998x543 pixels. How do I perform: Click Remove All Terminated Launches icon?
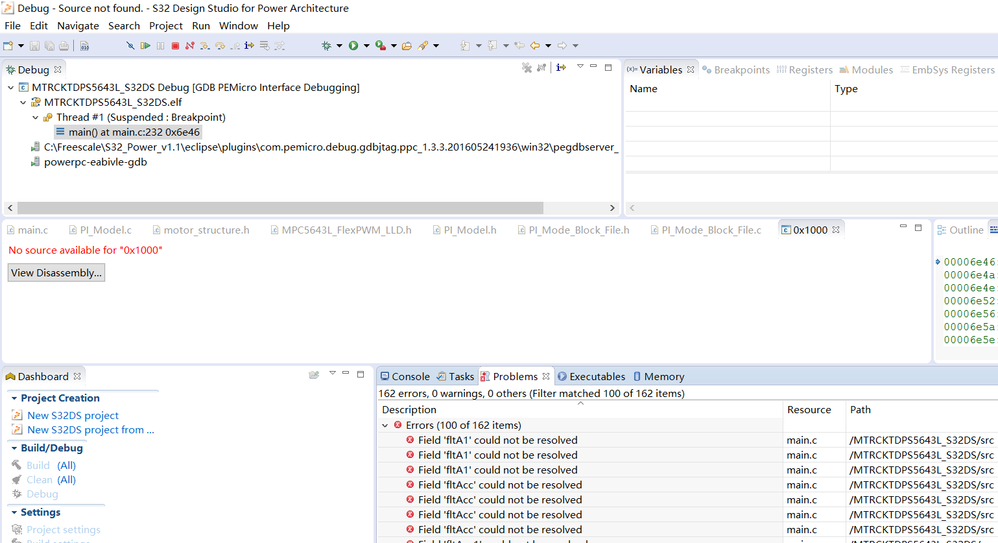[527, 67]
